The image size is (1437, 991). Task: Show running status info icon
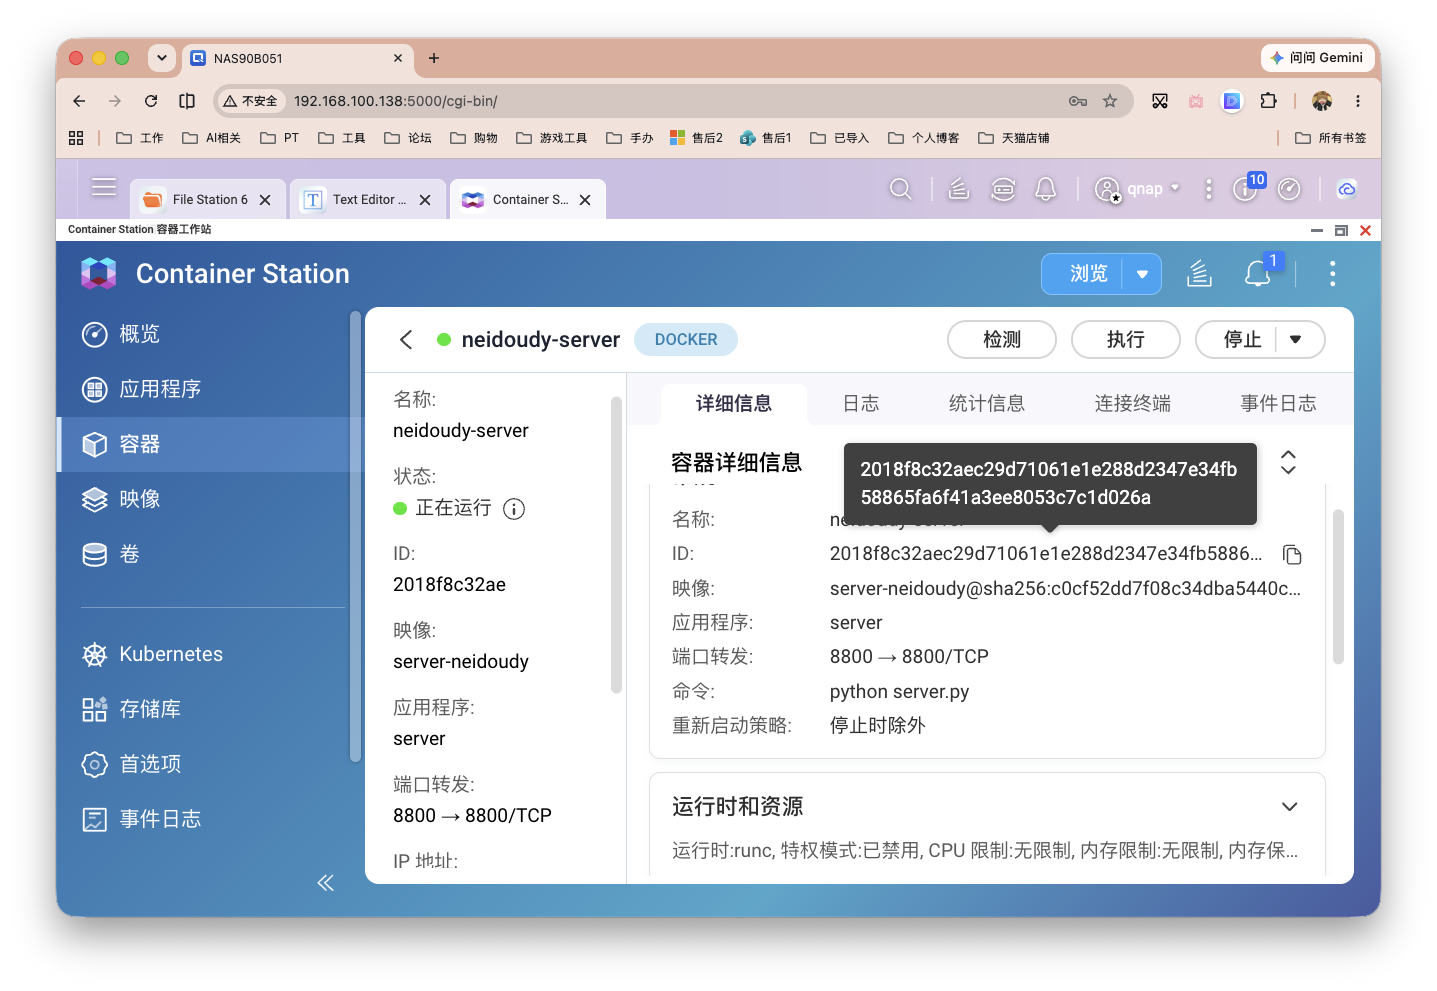[x=514, y=509]
